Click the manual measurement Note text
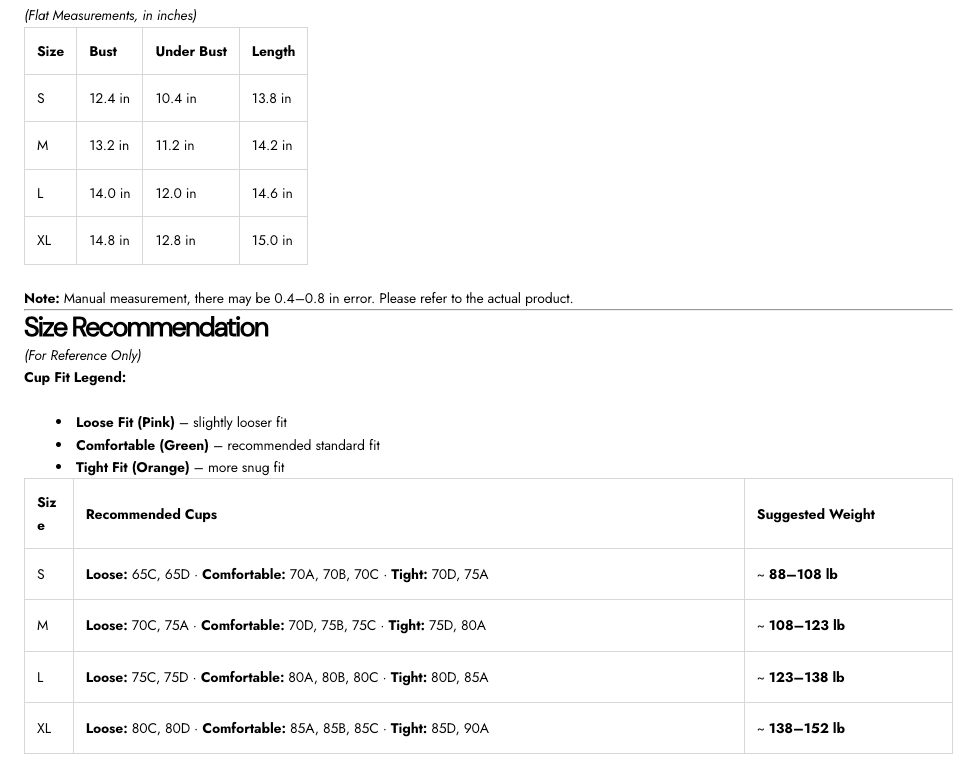 coord(298,298)
